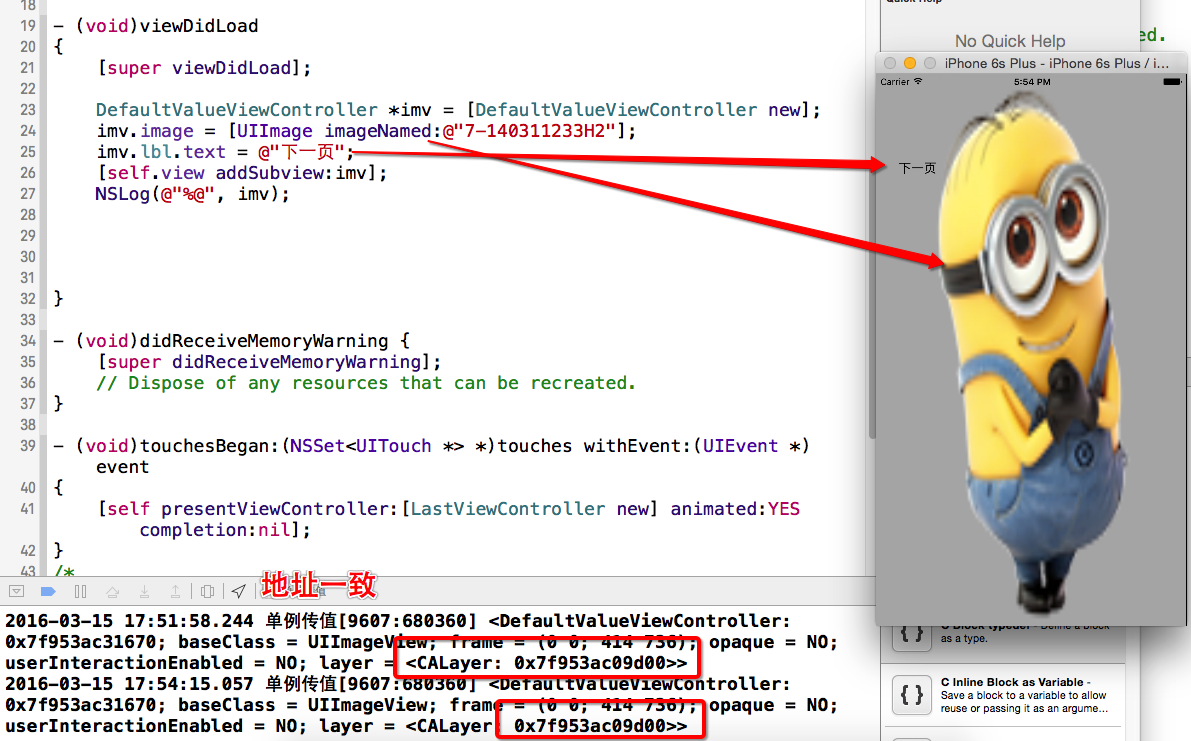1191x741 pixels.
Task: Tap the minion image in the iPhone simulator
Action: pos(1031,353)
